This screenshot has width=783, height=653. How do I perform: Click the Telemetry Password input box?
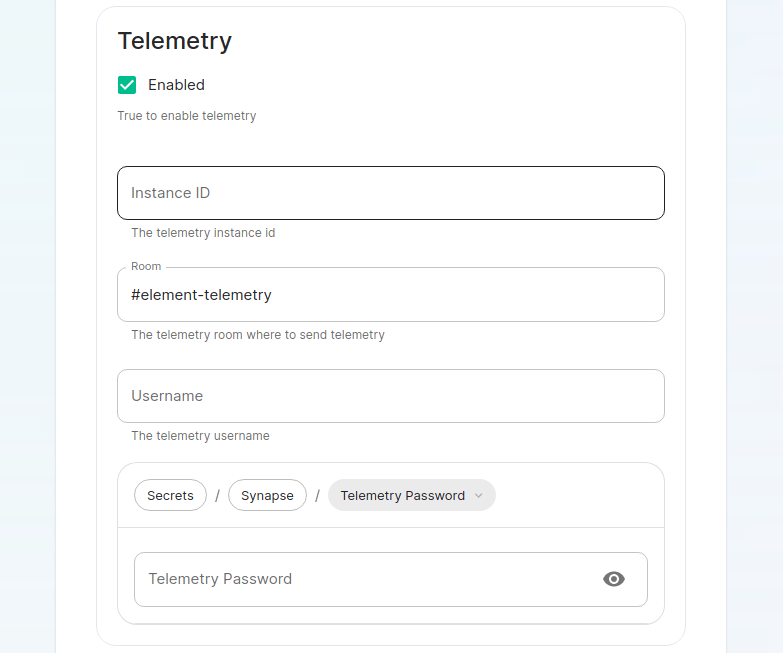[360, 579]
